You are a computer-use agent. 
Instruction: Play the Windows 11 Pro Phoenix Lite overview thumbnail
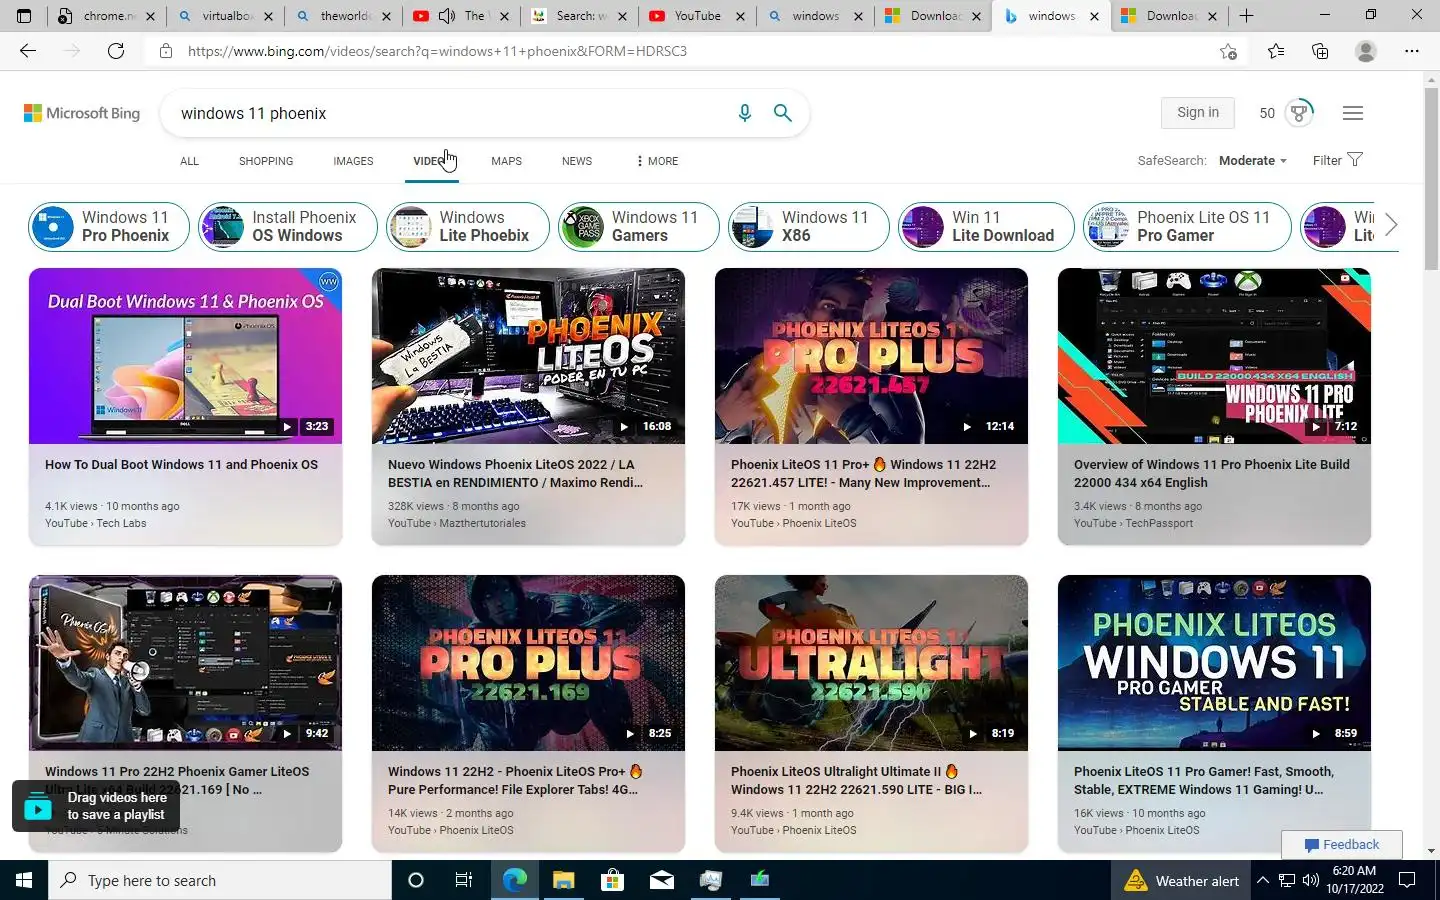[1214, 356]
